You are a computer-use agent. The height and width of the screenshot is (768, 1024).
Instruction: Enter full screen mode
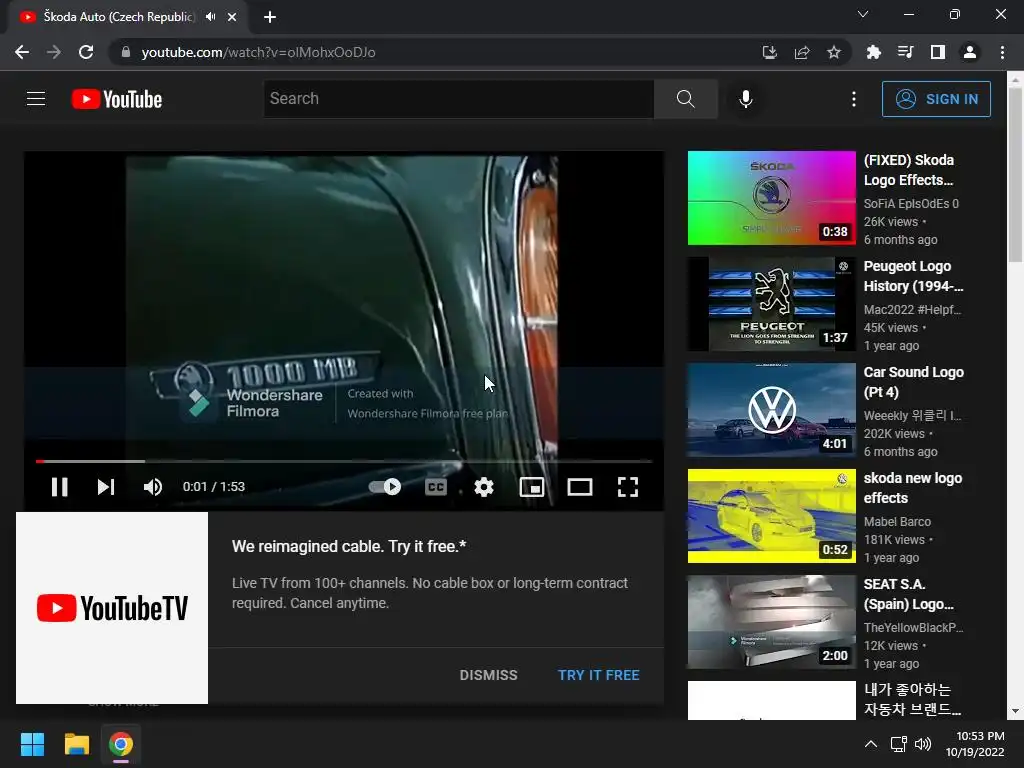click(x=628, y=487)
